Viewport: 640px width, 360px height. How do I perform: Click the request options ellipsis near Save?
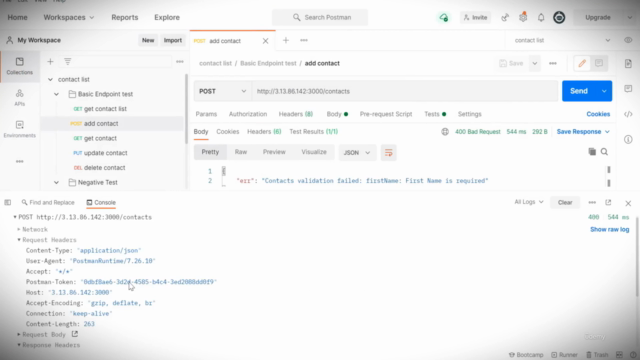pos(553,63)
